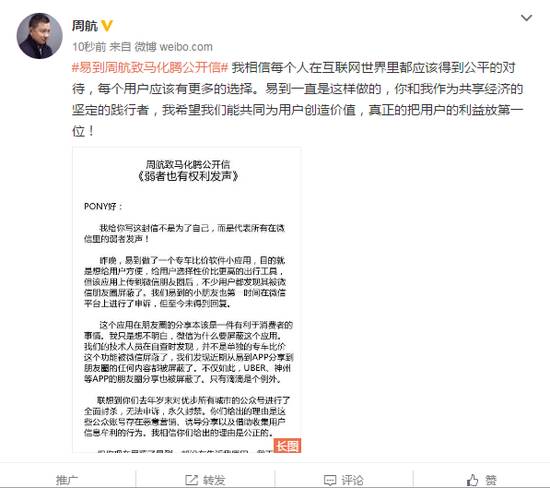Open the post options chevron menu

pos(526,18)
